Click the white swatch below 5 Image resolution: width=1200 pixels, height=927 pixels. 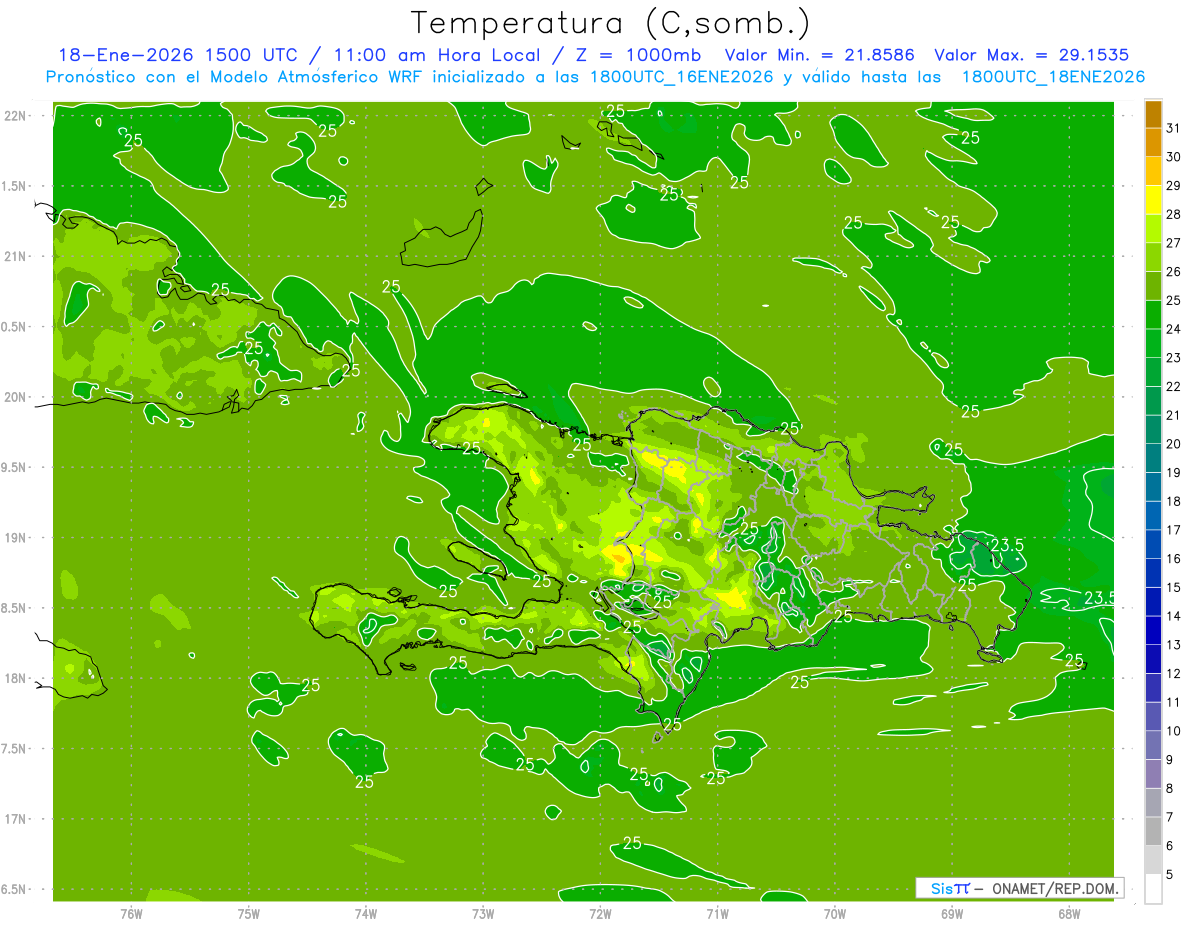1153,888
